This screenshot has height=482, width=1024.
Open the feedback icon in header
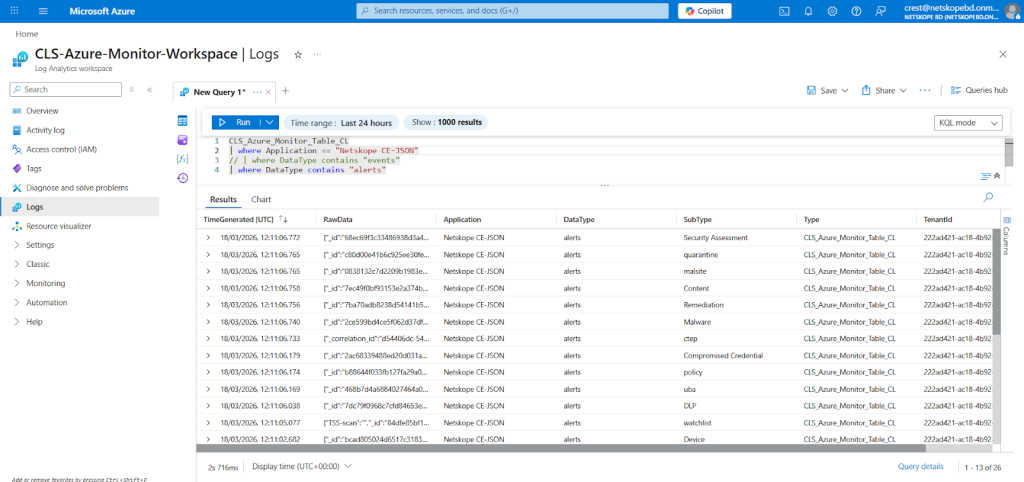coord(881,11)
